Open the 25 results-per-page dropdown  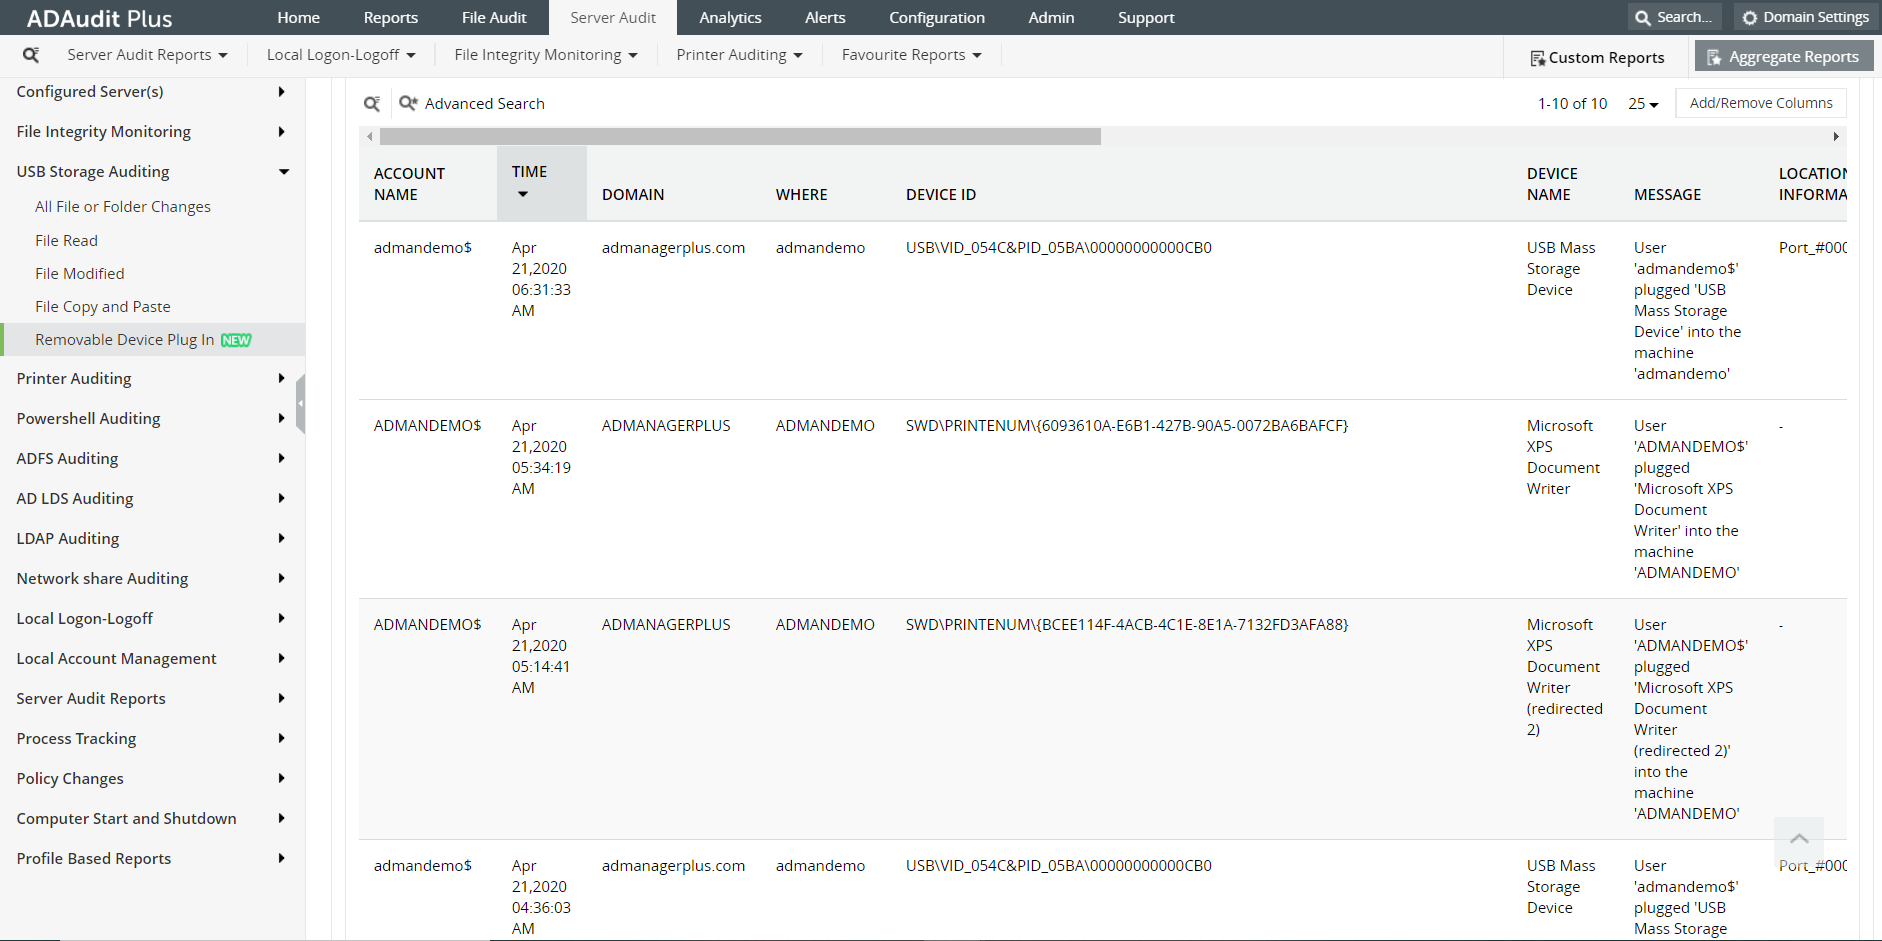(x=1643, y=103)
